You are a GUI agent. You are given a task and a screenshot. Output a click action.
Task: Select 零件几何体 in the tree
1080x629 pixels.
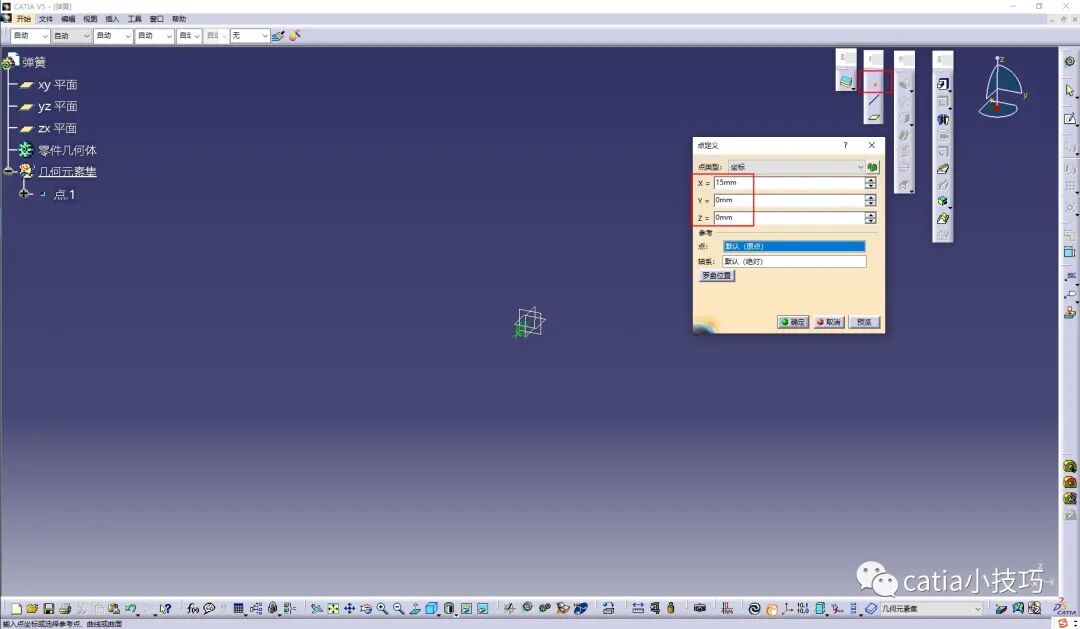(67, 149)
